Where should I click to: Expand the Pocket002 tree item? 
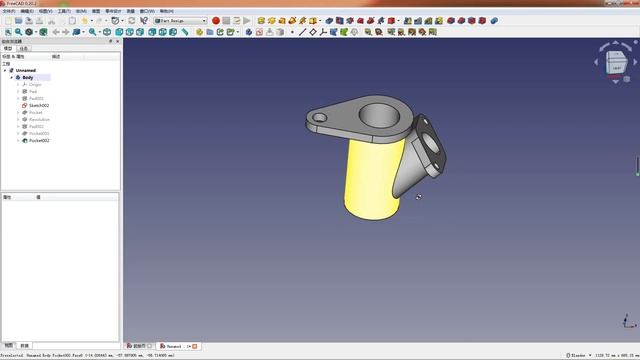(18, 140)
